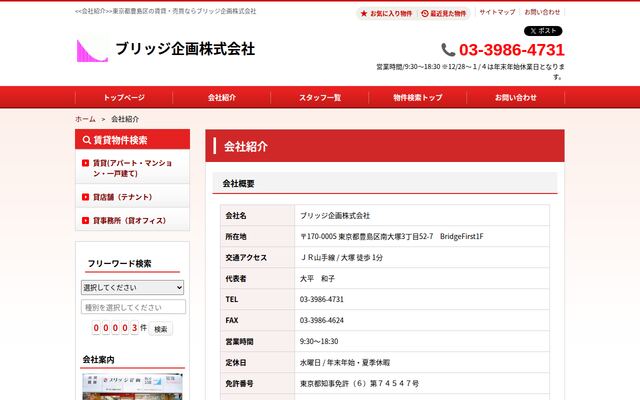Click the 最近見た物件 label
This screenshot has height=400, width=640.
pyautogui.click(x=448, y=13)
